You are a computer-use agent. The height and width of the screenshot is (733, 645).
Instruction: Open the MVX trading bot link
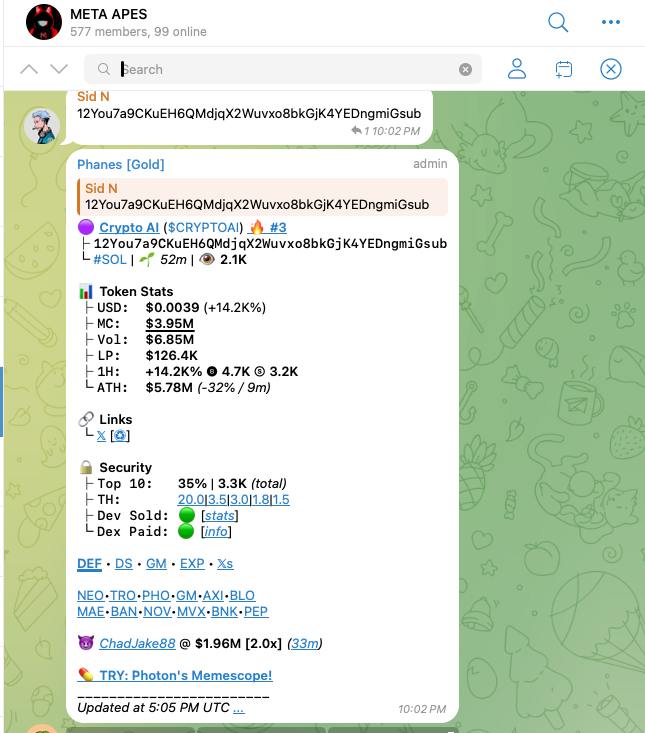click(191, 611)
